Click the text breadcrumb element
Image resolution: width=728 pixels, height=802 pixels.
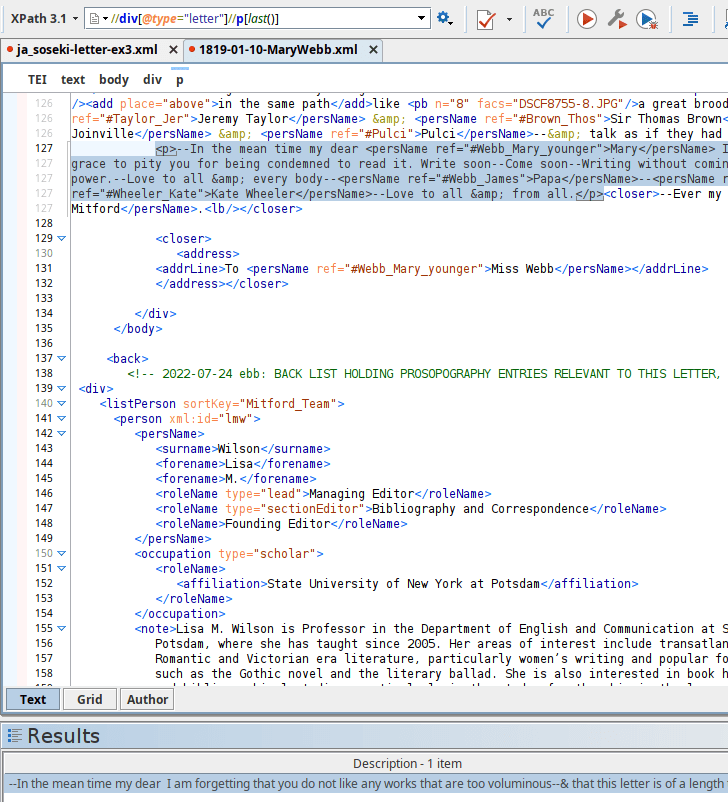pyautogui.click(x=73, y=80)
